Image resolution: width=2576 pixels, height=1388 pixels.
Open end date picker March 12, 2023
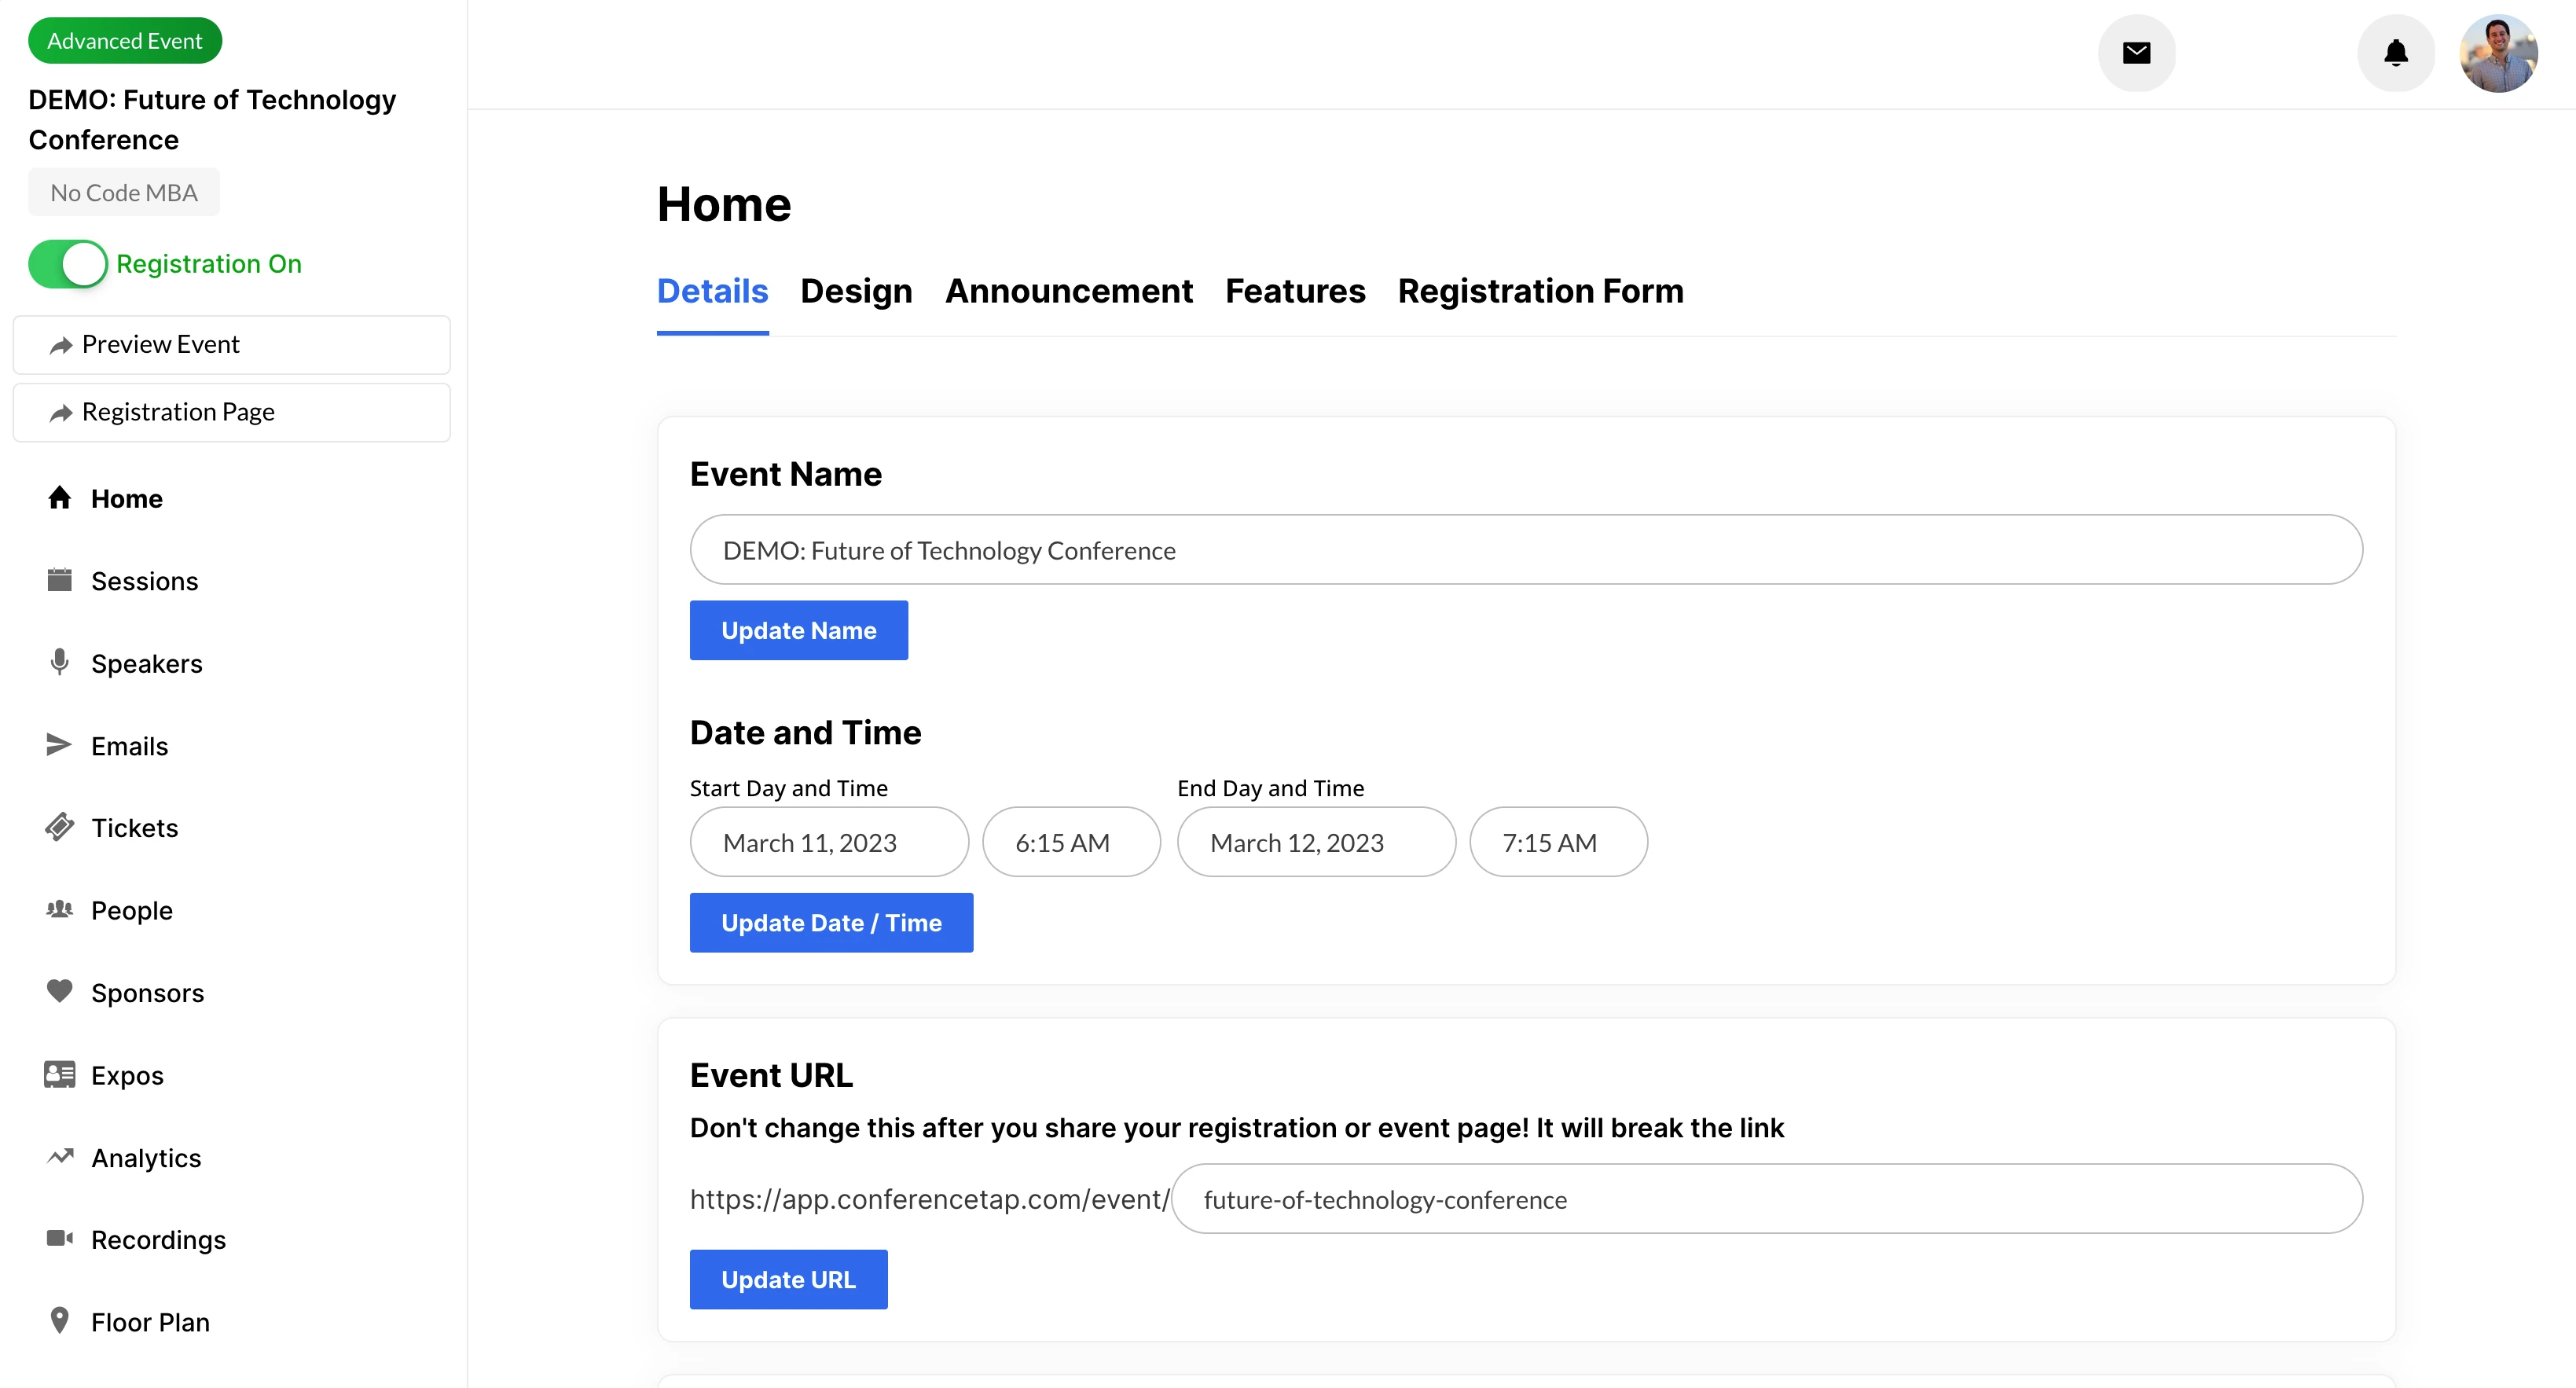coord(1316,842)
